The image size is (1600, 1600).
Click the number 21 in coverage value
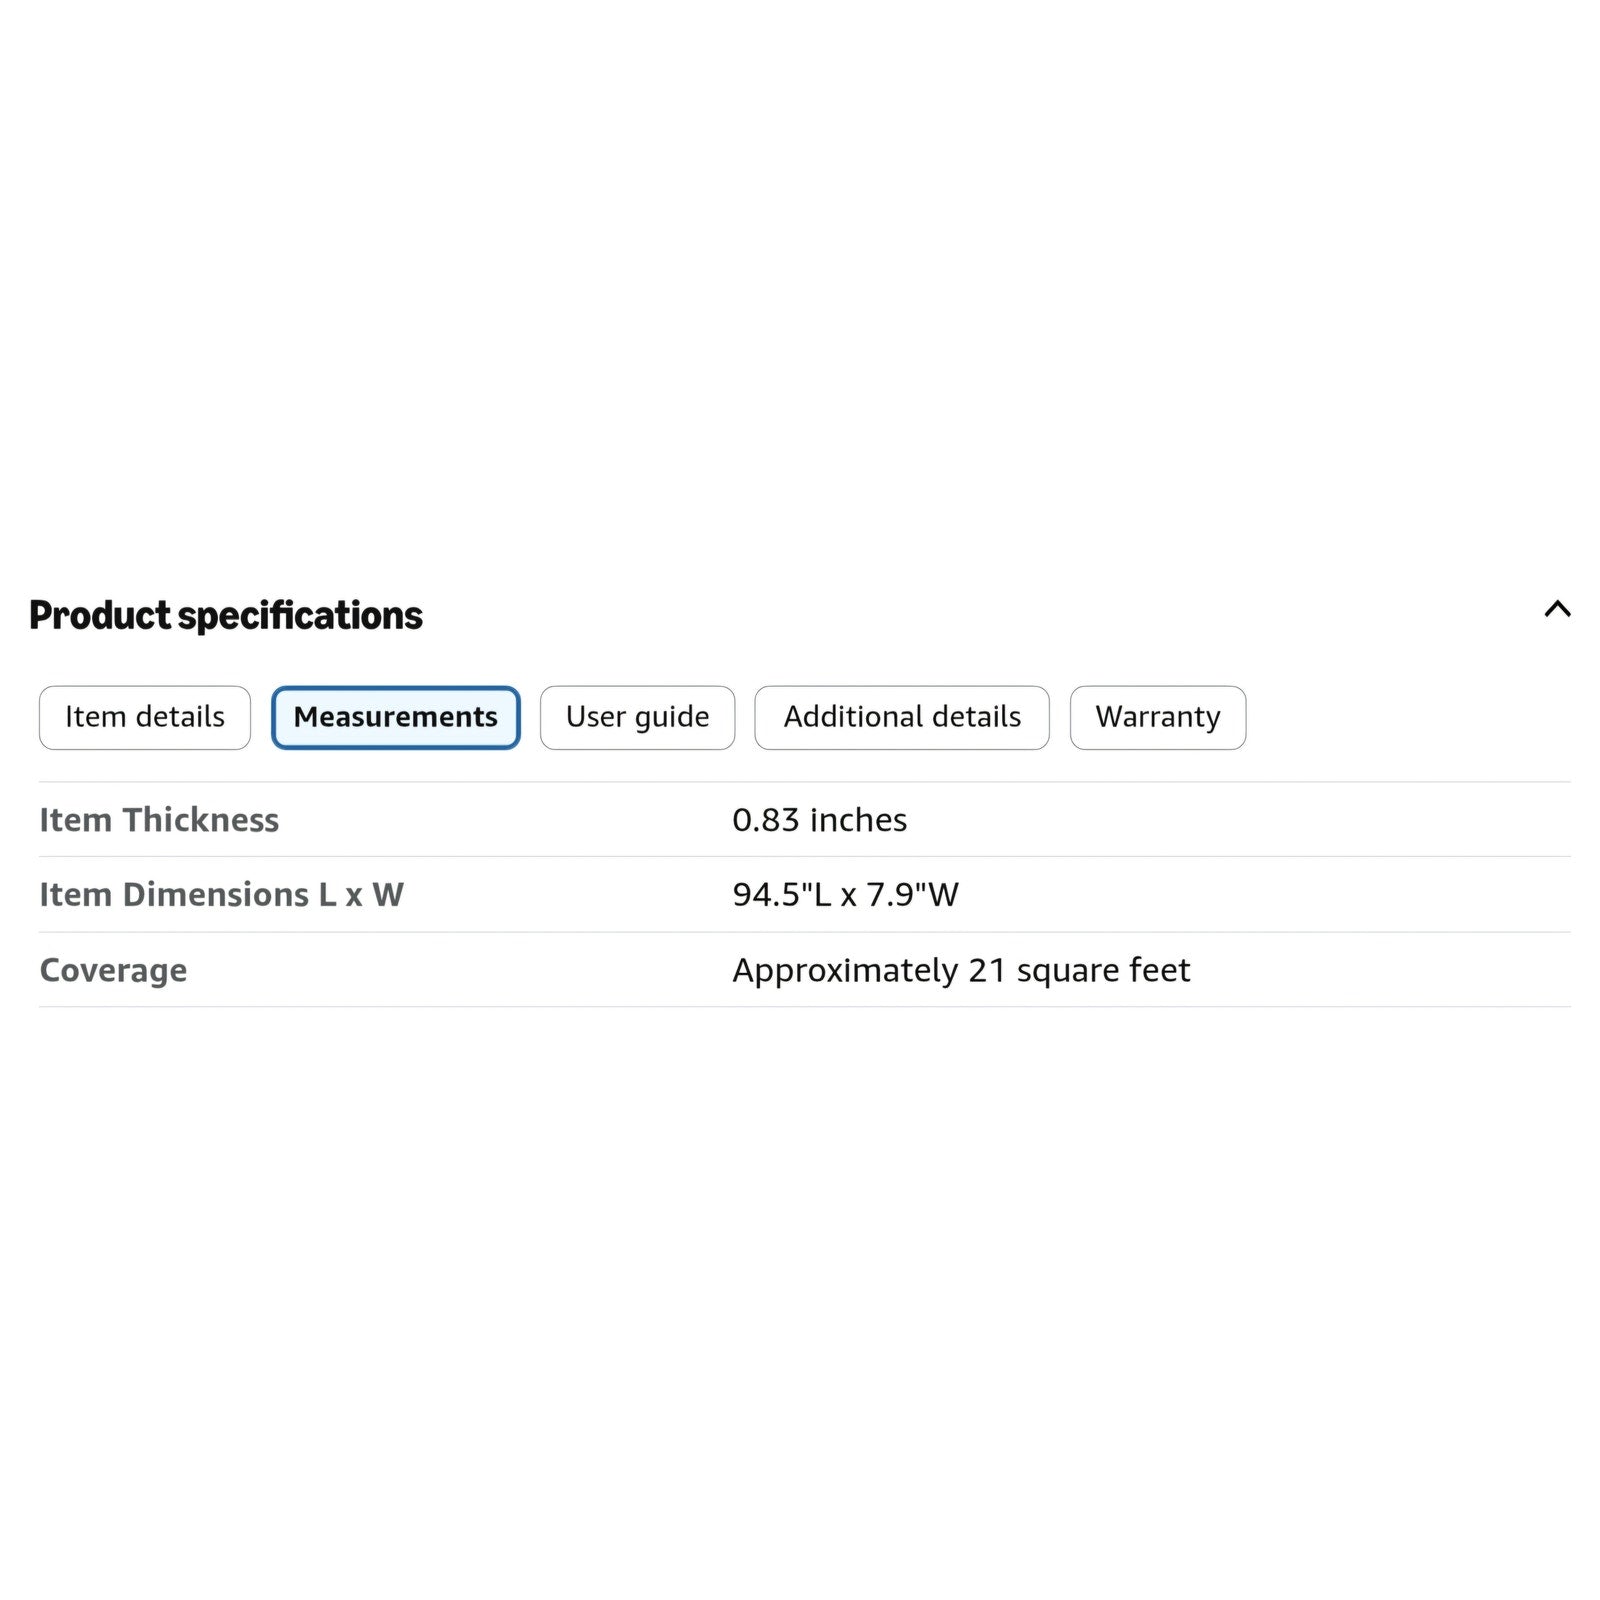point(987,970)
